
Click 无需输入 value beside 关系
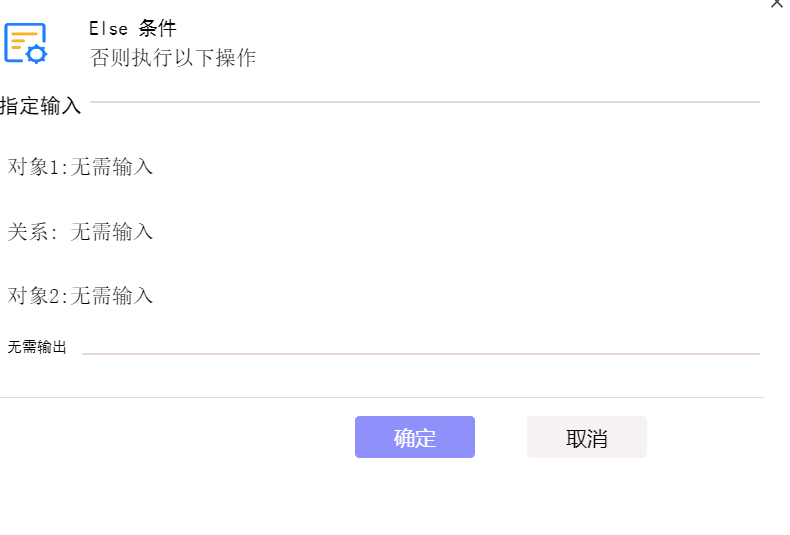click(111, 232)
